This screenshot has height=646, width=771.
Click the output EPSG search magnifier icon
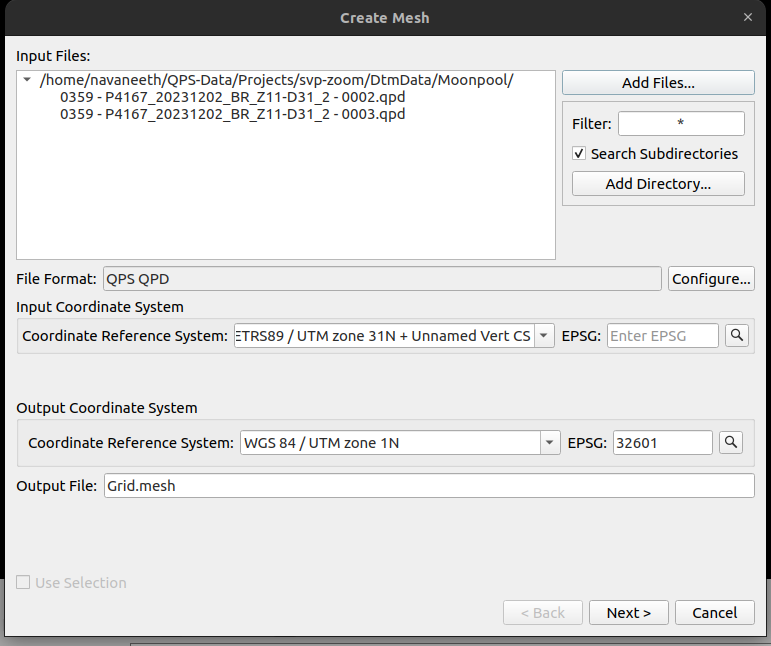(x=732, y=442)
